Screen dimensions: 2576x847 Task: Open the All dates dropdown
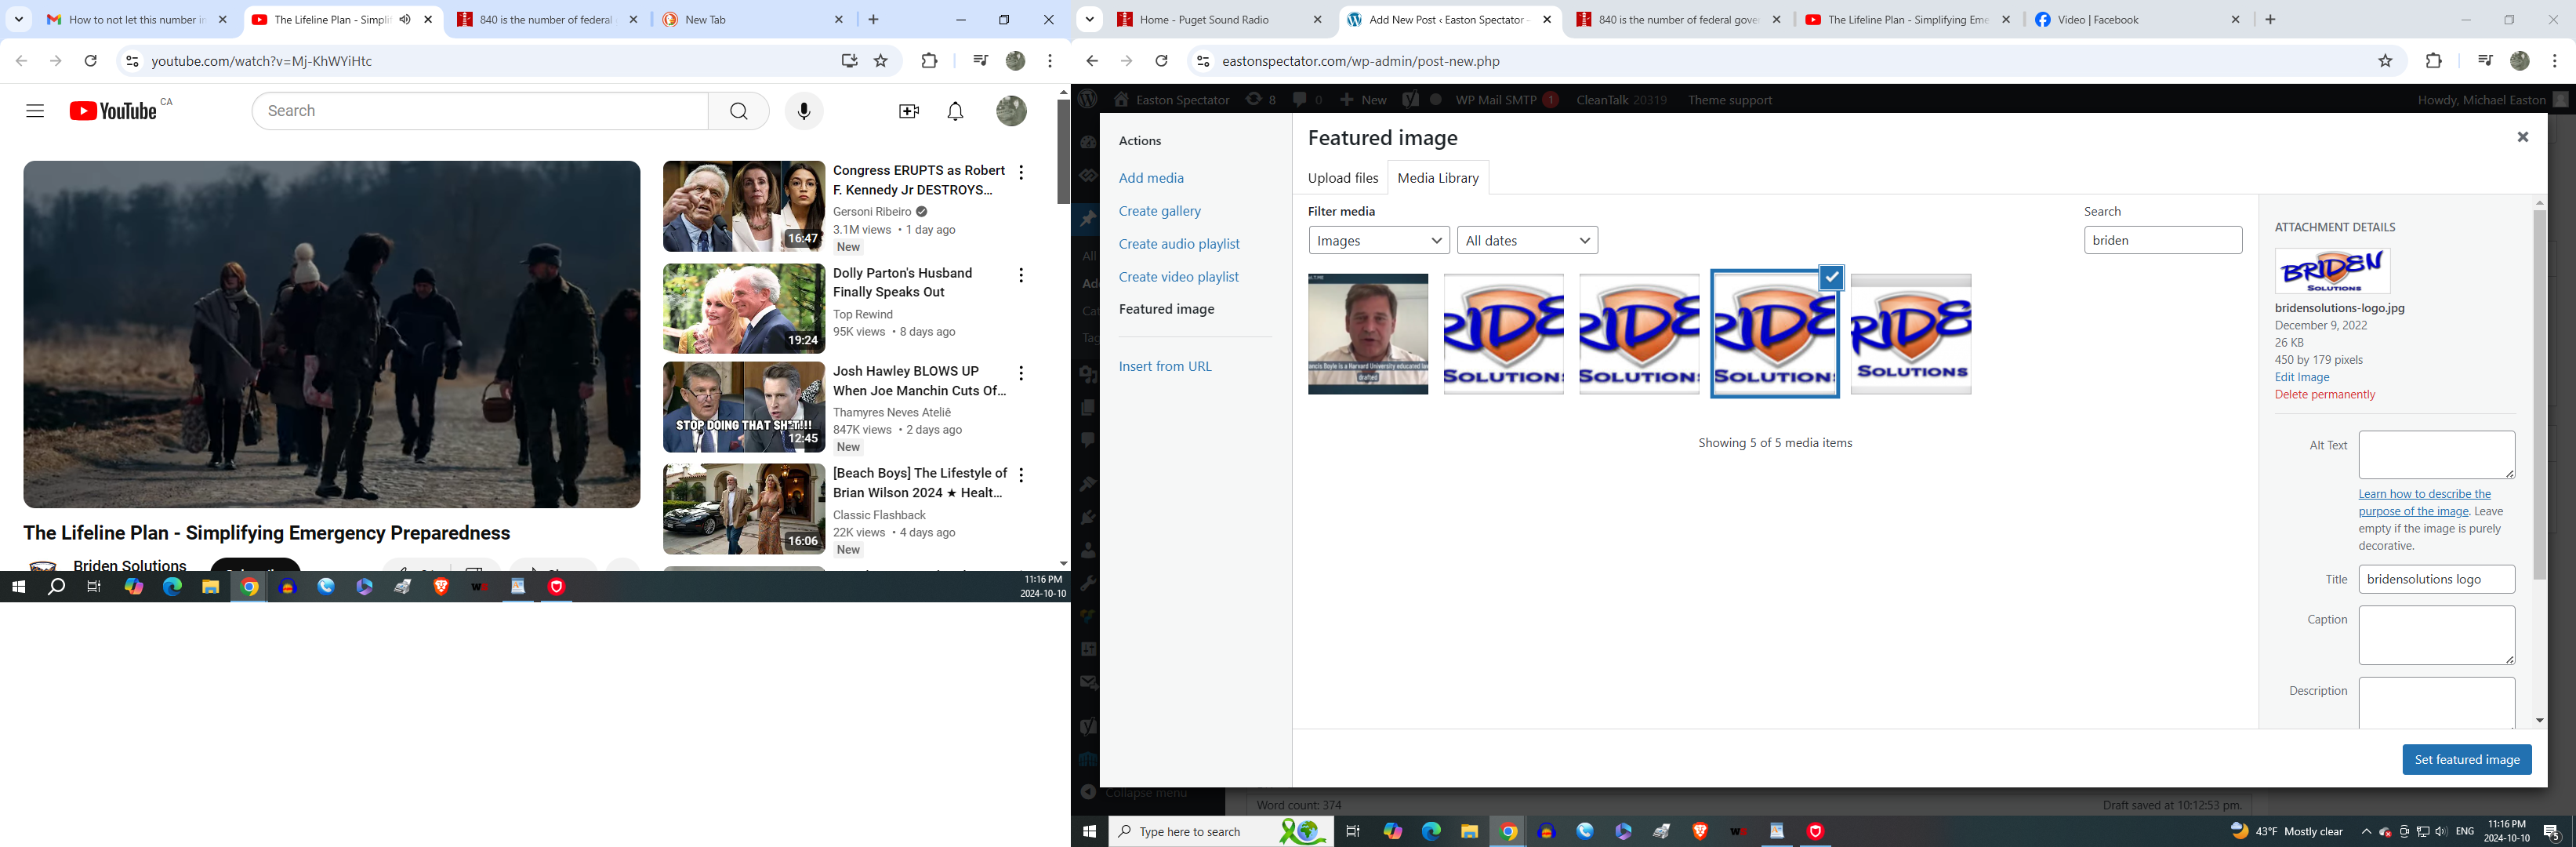tap(1527, 240)
